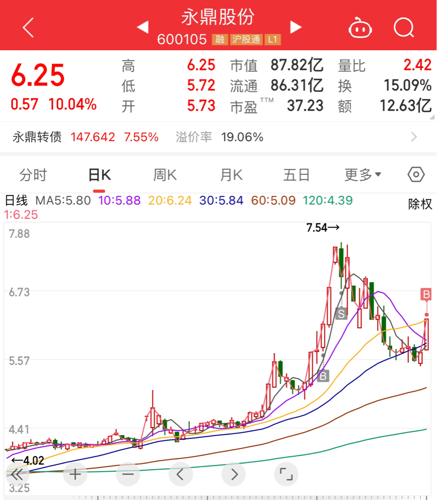Tap the turnover amount 12.63亿
Screen dimensions: 437x500
click(406, 106)
